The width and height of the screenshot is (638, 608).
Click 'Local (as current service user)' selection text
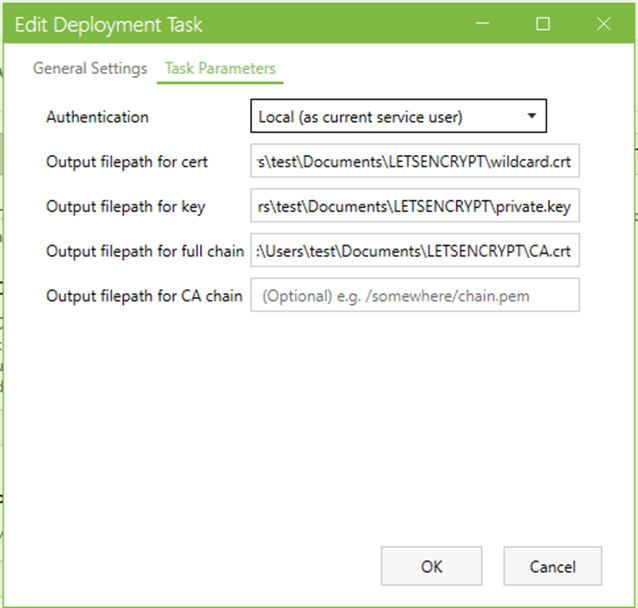click(x=360, y=117)
